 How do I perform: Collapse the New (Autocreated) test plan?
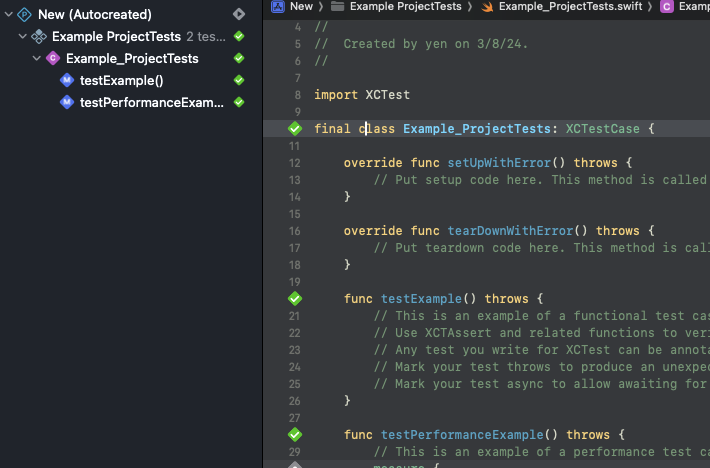coord(8,14)
